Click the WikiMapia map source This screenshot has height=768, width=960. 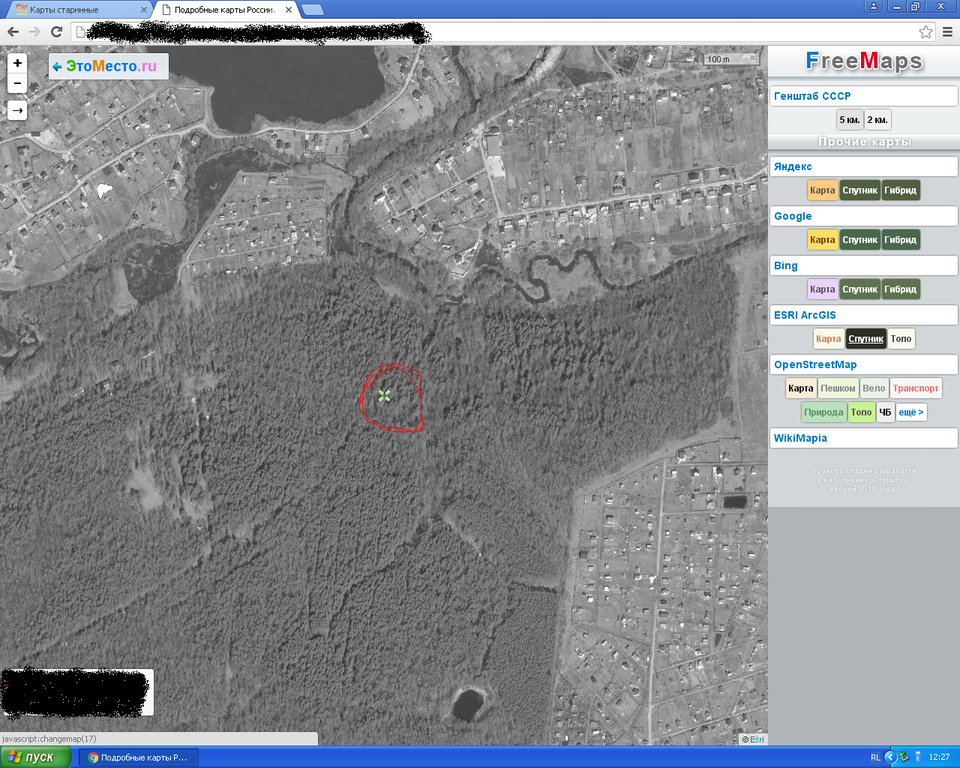pyautogui.click(x=800, y=438)
